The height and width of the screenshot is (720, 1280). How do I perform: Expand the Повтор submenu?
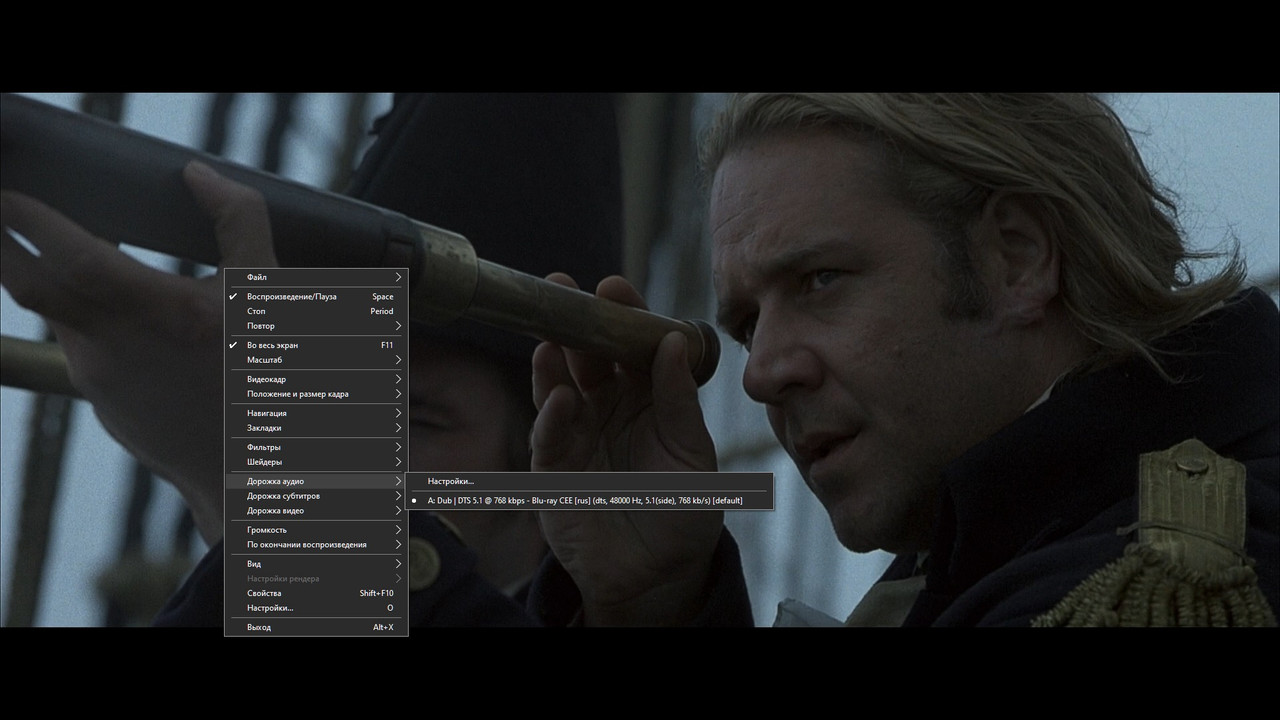316,326
